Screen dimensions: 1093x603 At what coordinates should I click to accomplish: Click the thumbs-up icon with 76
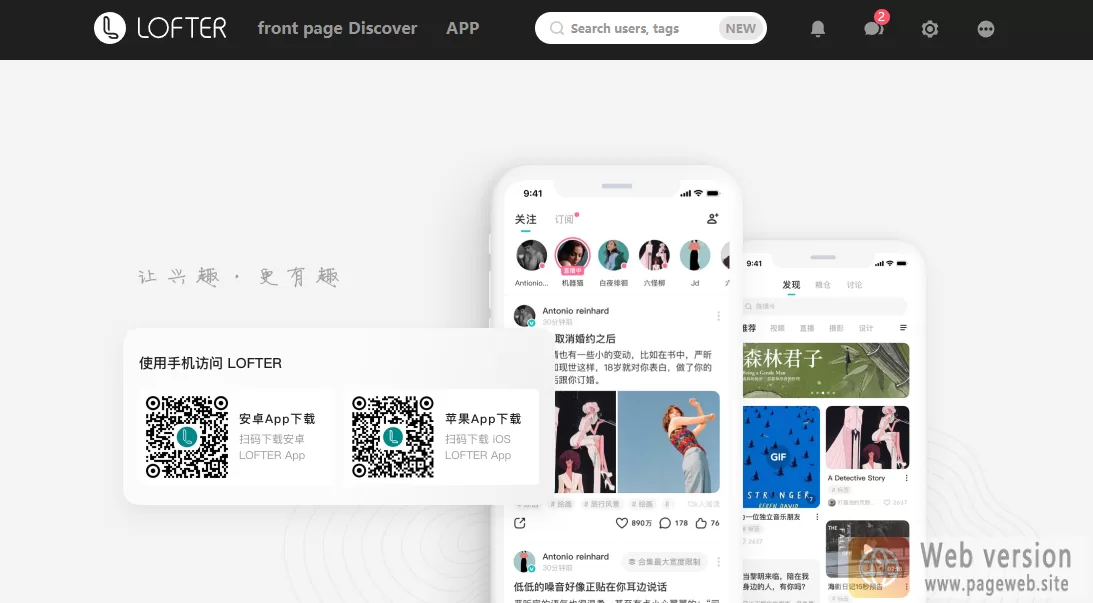[701, 523]
